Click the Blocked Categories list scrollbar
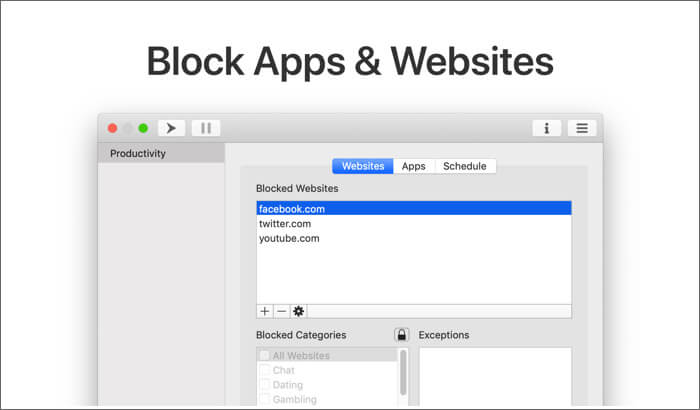The height and width of the screenshot is (410, 700). 403,372
